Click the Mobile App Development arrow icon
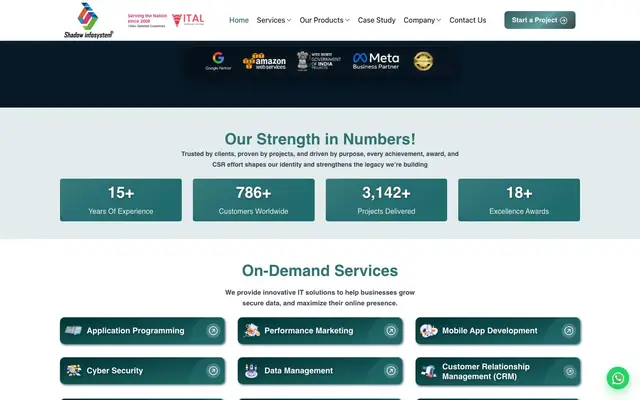The height and width of the screenshot is (400, 640). point(569,331)
